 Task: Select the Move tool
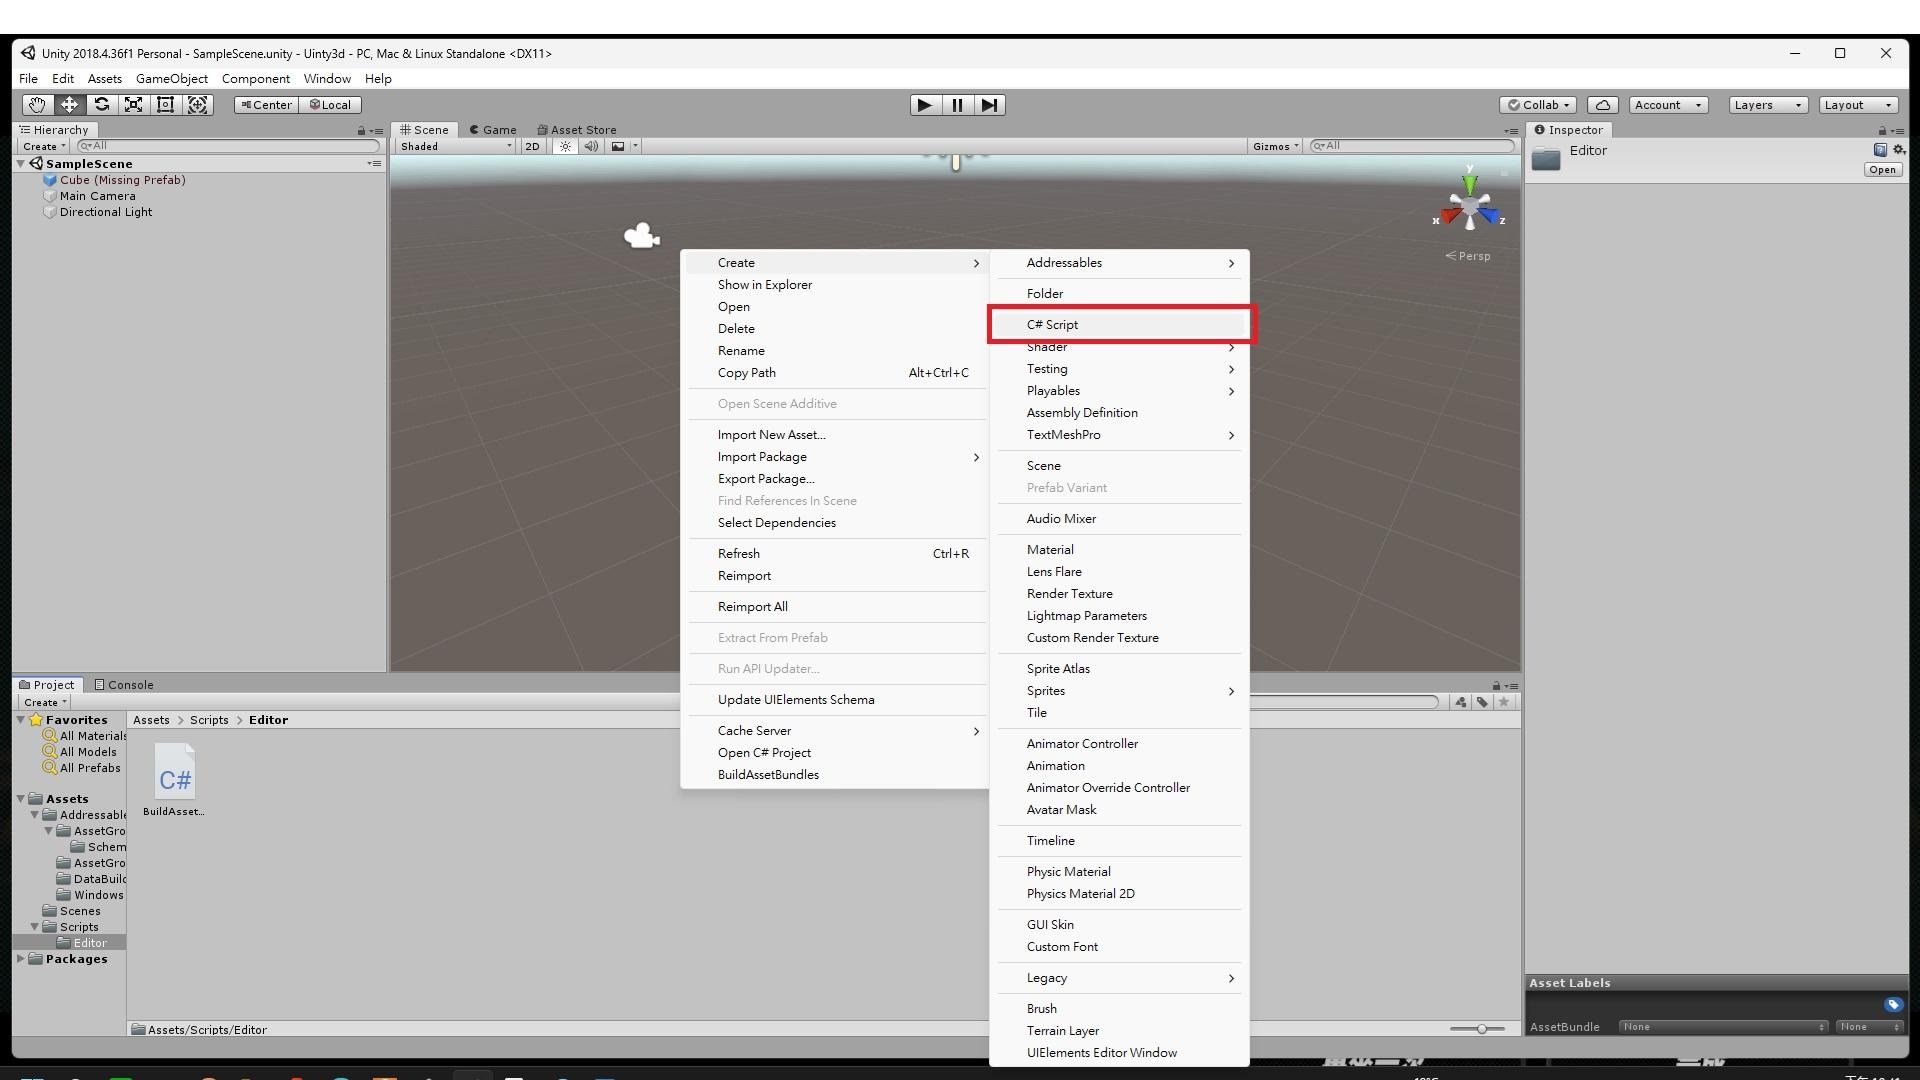point(69,104)
